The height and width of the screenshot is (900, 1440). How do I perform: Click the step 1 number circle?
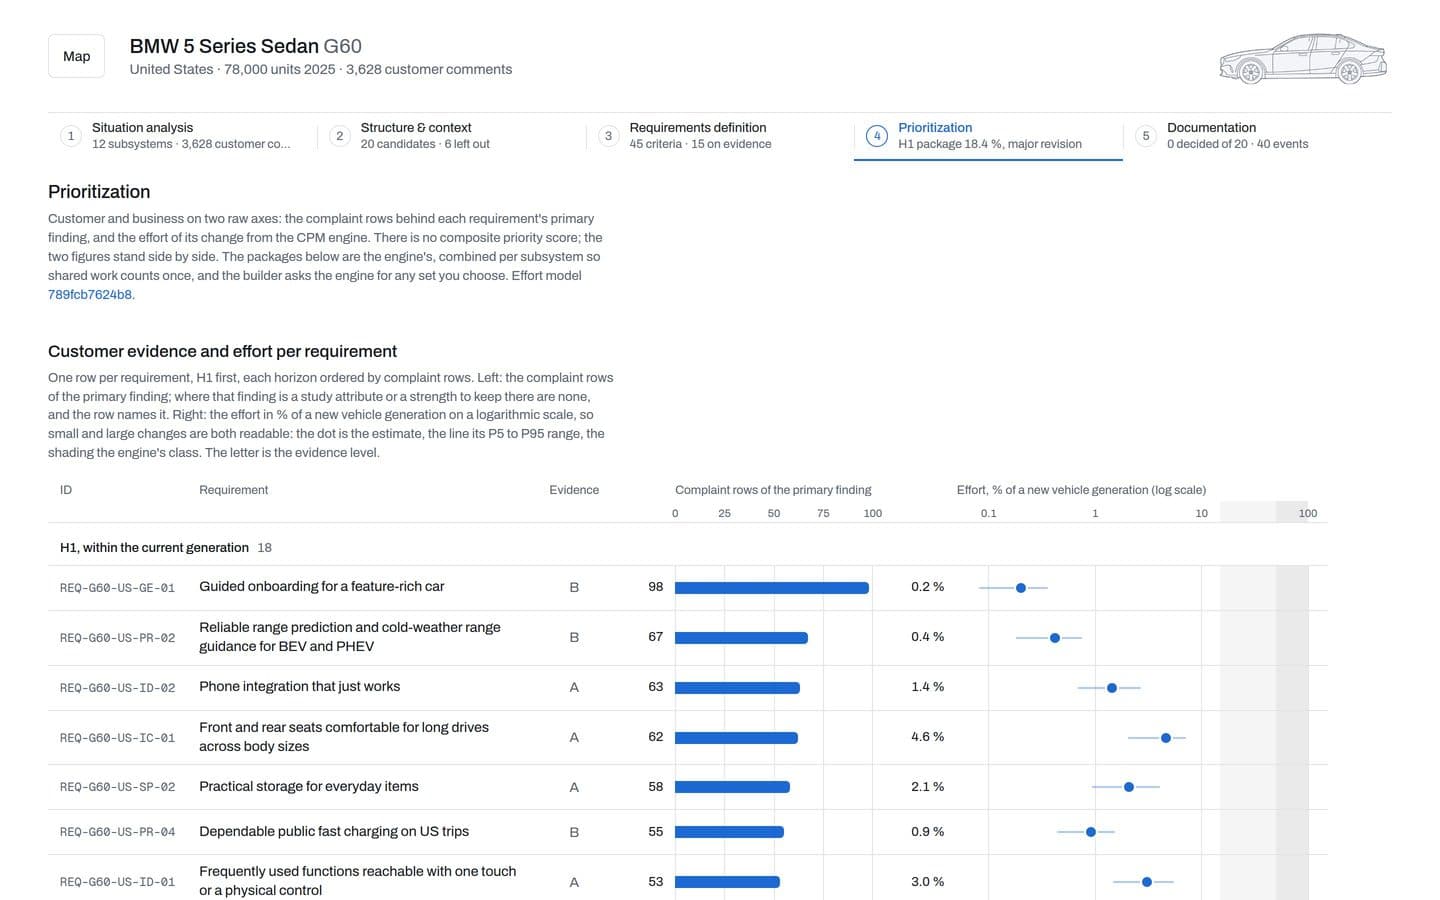pos(70,136)
